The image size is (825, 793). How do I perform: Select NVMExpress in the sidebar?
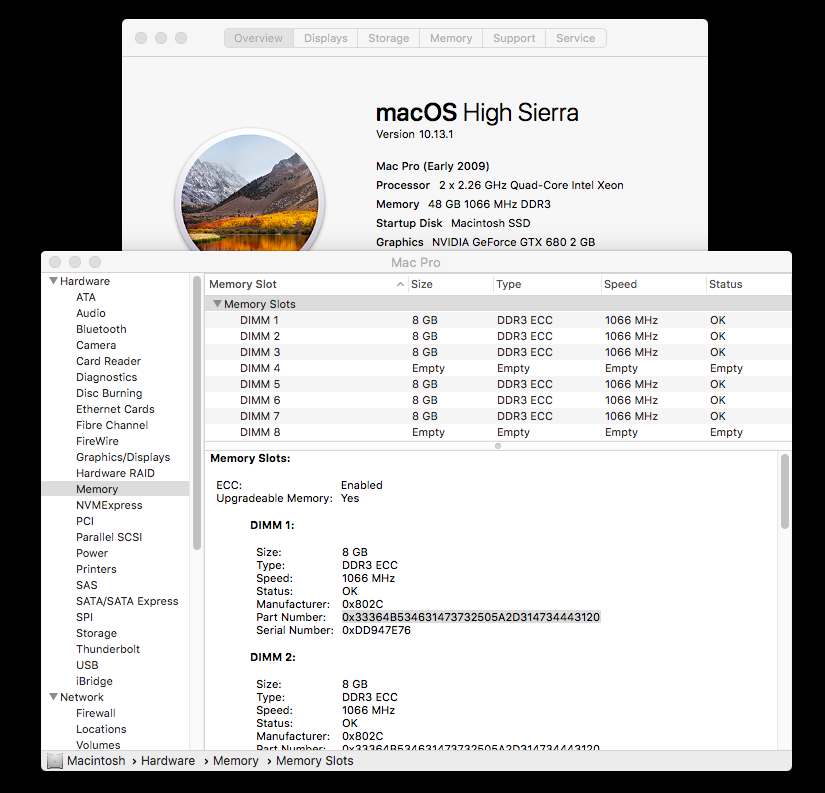pos(109,505)
